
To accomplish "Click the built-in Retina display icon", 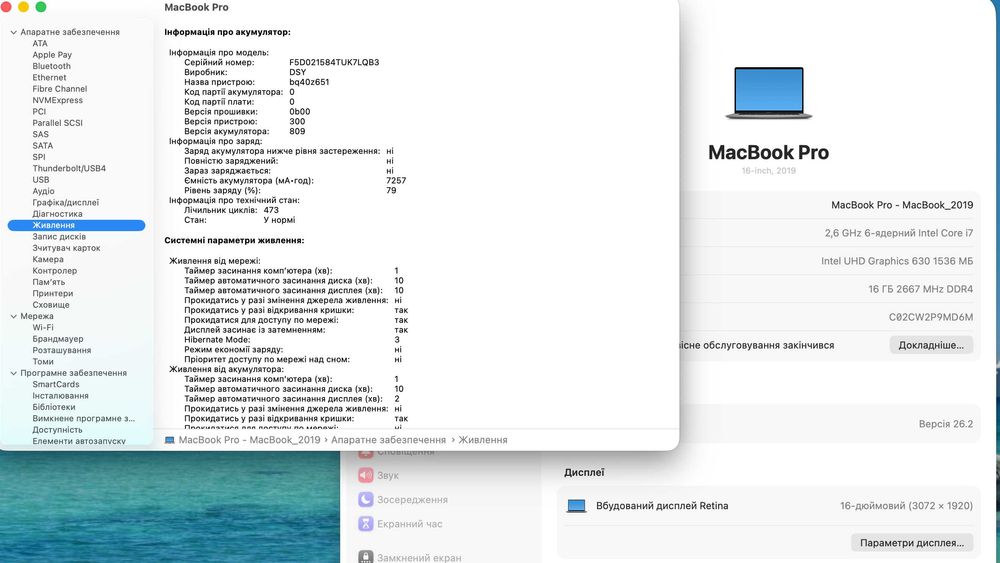I will [577, 506].
